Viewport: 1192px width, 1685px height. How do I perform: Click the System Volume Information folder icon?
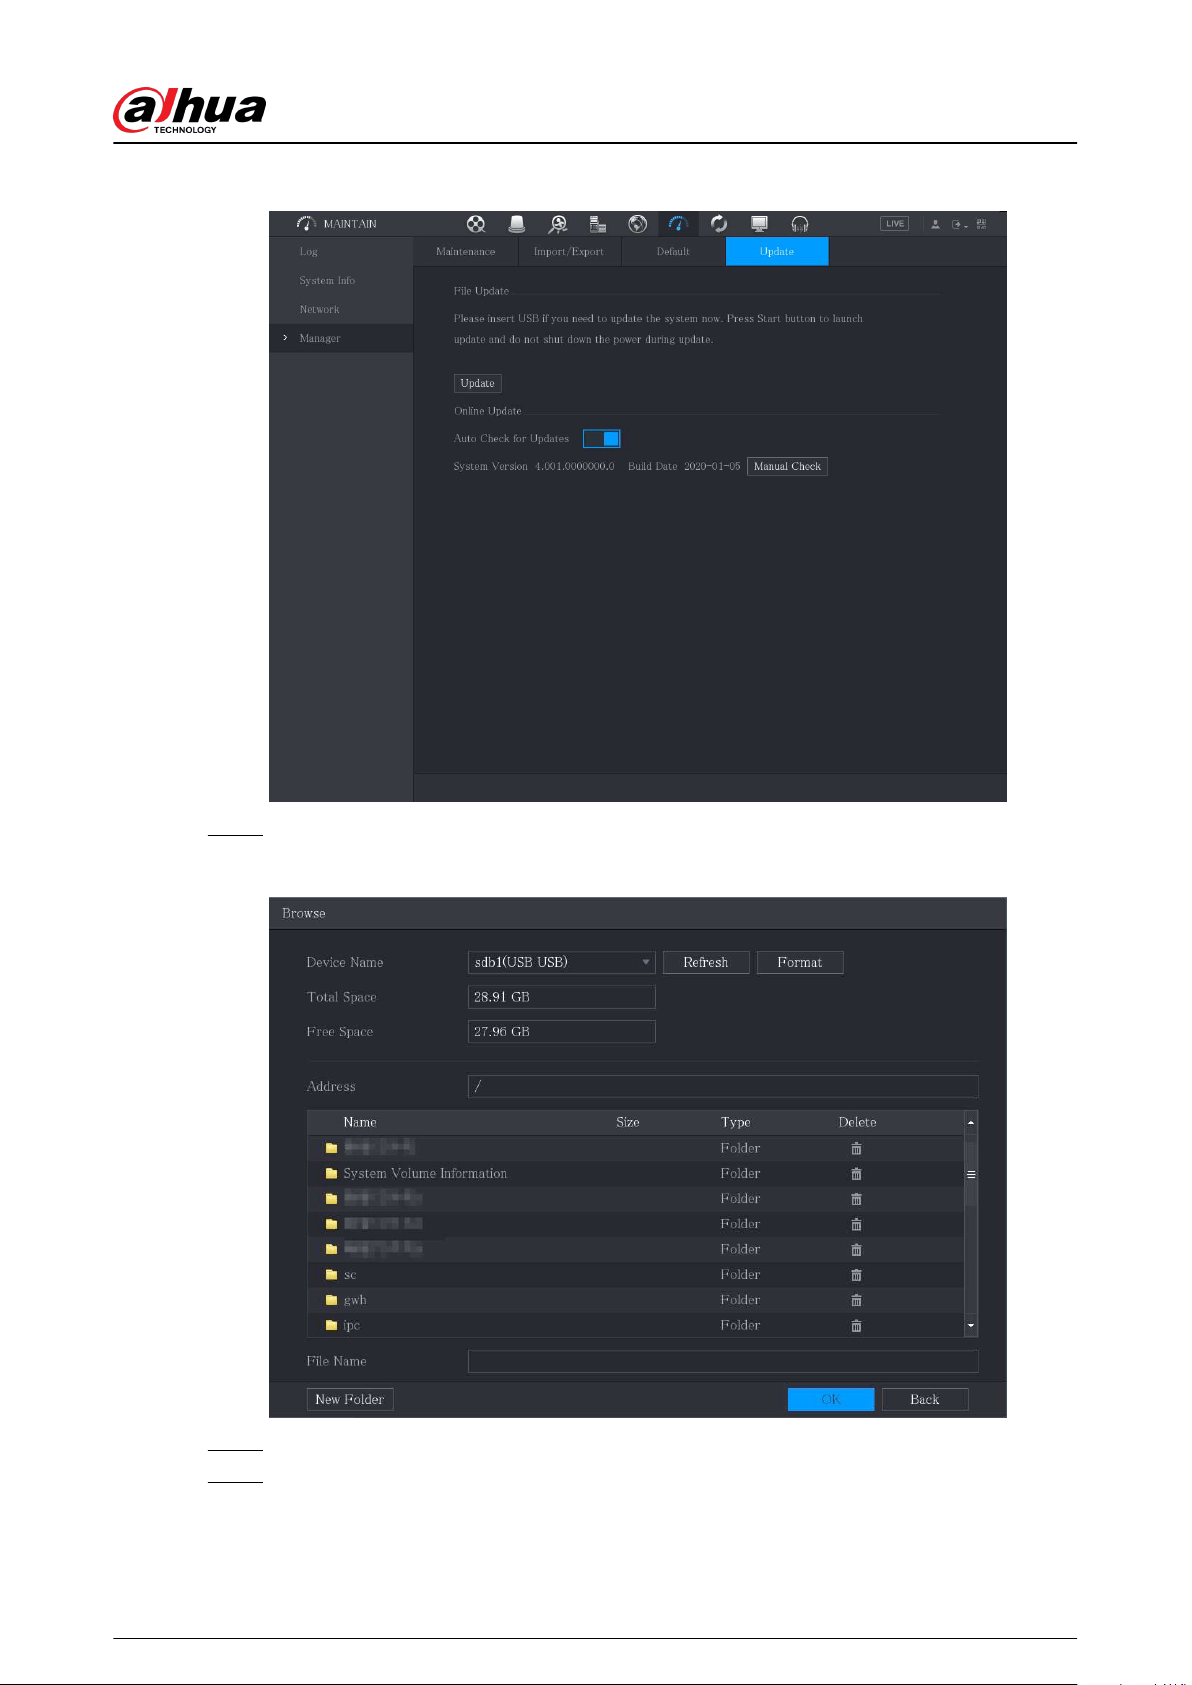pos(331,1174)
